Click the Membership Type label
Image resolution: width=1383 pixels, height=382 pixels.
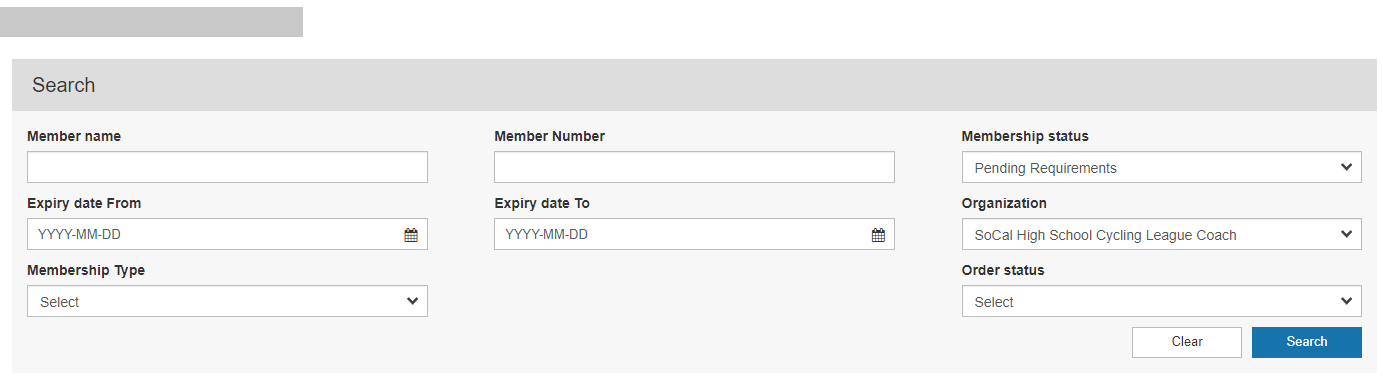(x=86, y=270)
